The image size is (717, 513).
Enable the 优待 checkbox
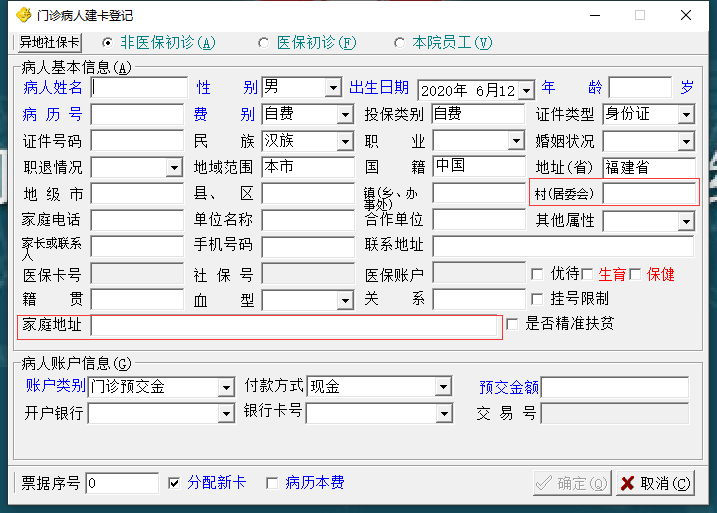click(x=537, y=274)
